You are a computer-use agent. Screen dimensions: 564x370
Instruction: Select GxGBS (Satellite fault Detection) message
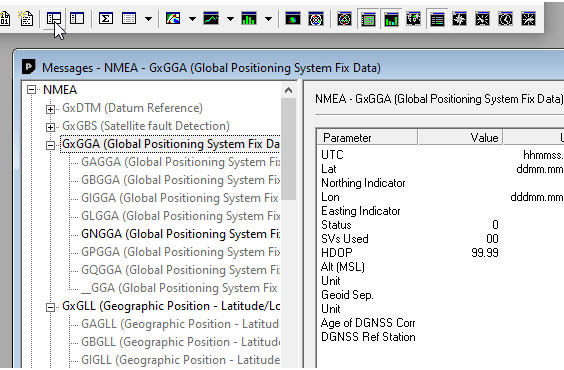(146, 126)
